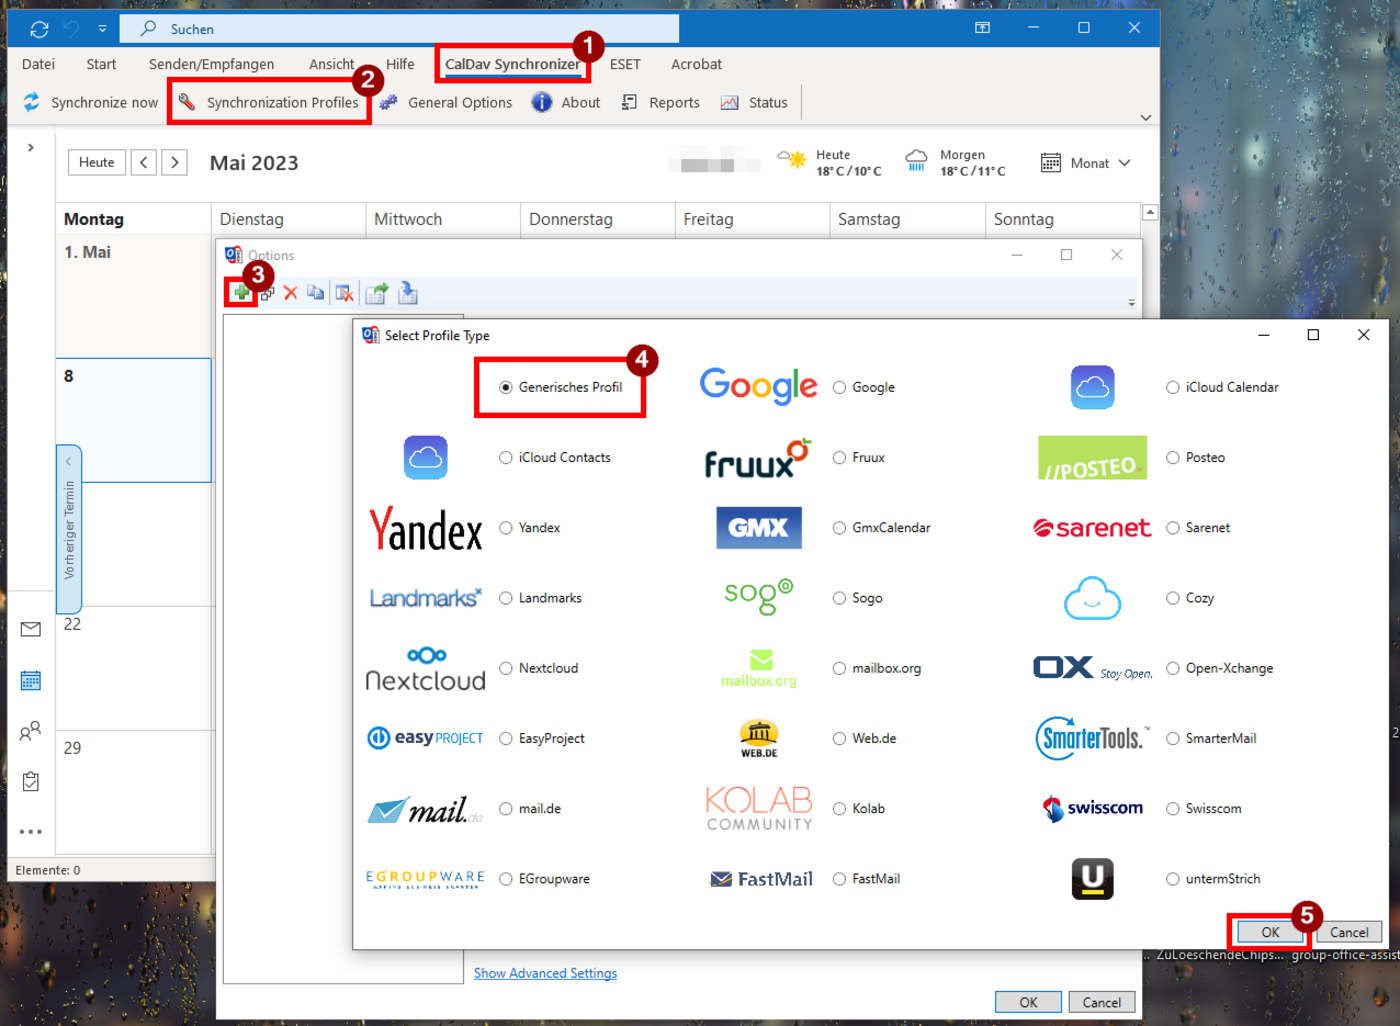Switch to Senden/Empfangen tab
This screenshot has width=1400, height=1026.
(211, 64)
